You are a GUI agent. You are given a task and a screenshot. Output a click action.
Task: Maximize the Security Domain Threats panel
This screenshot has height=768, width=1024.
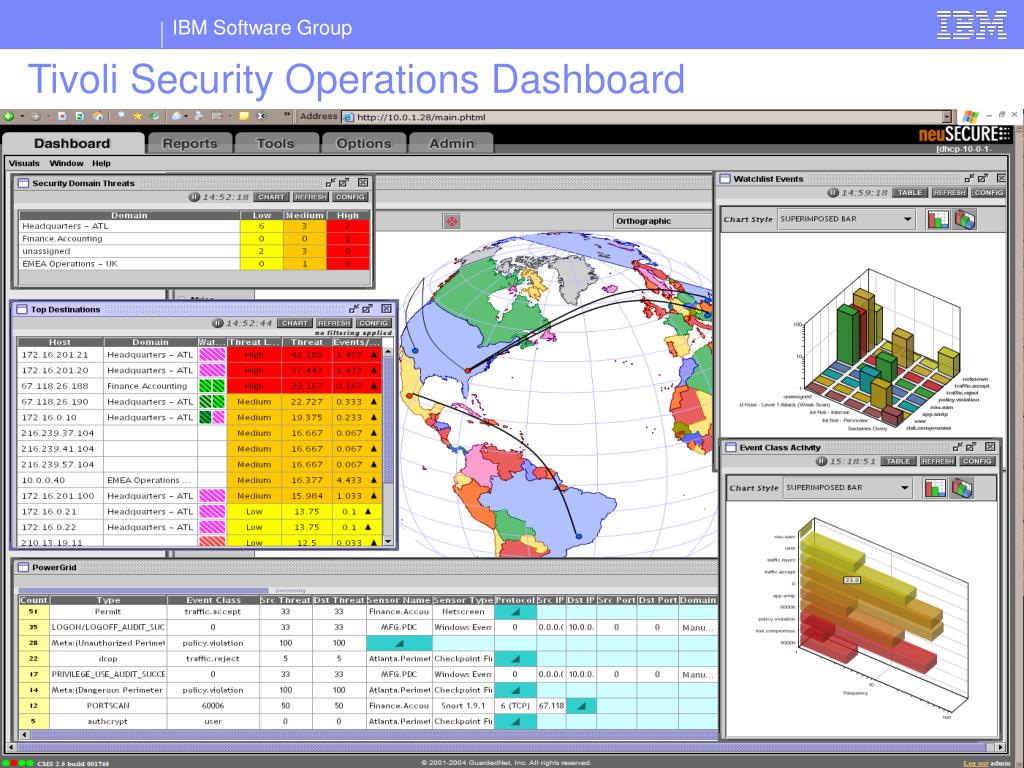(x=344, y=183)
